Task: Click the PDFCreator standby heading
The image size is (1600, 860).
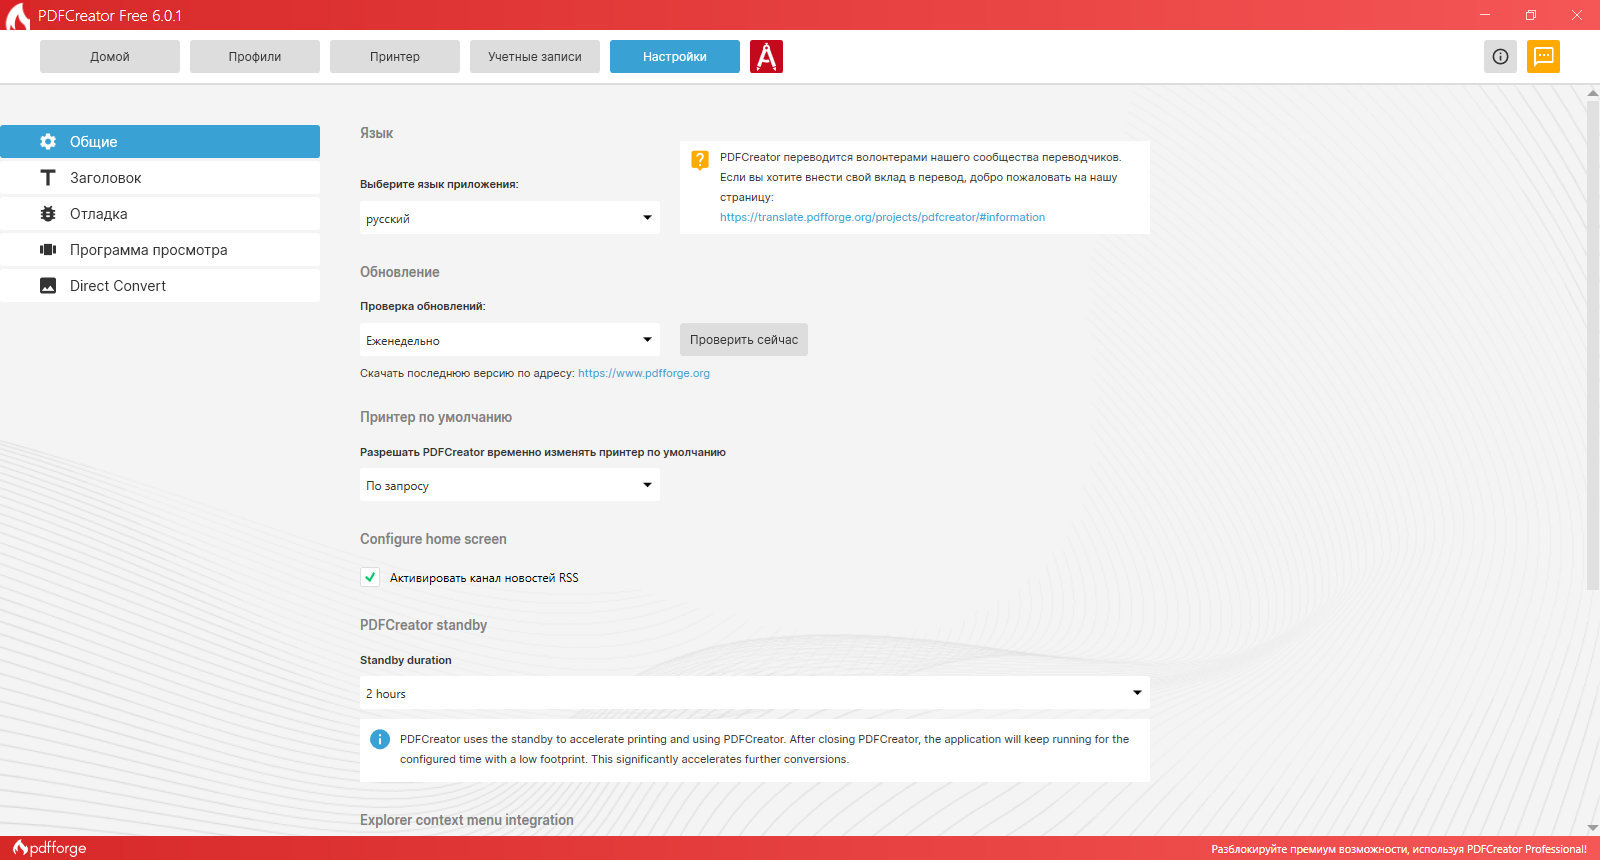Action: (x=424, y=625)
